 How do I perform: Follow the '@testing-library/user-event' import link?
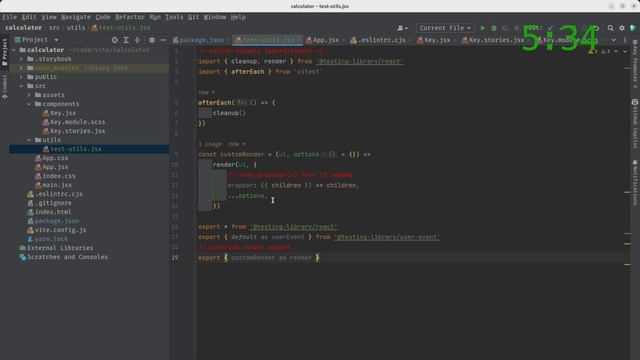click(387, 237)
